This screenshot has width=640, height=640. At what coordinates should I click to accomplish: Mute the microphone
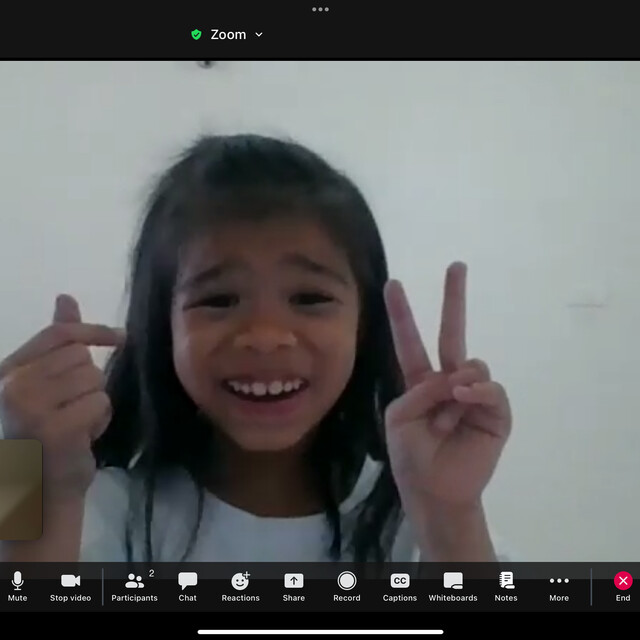coord(17,587)
